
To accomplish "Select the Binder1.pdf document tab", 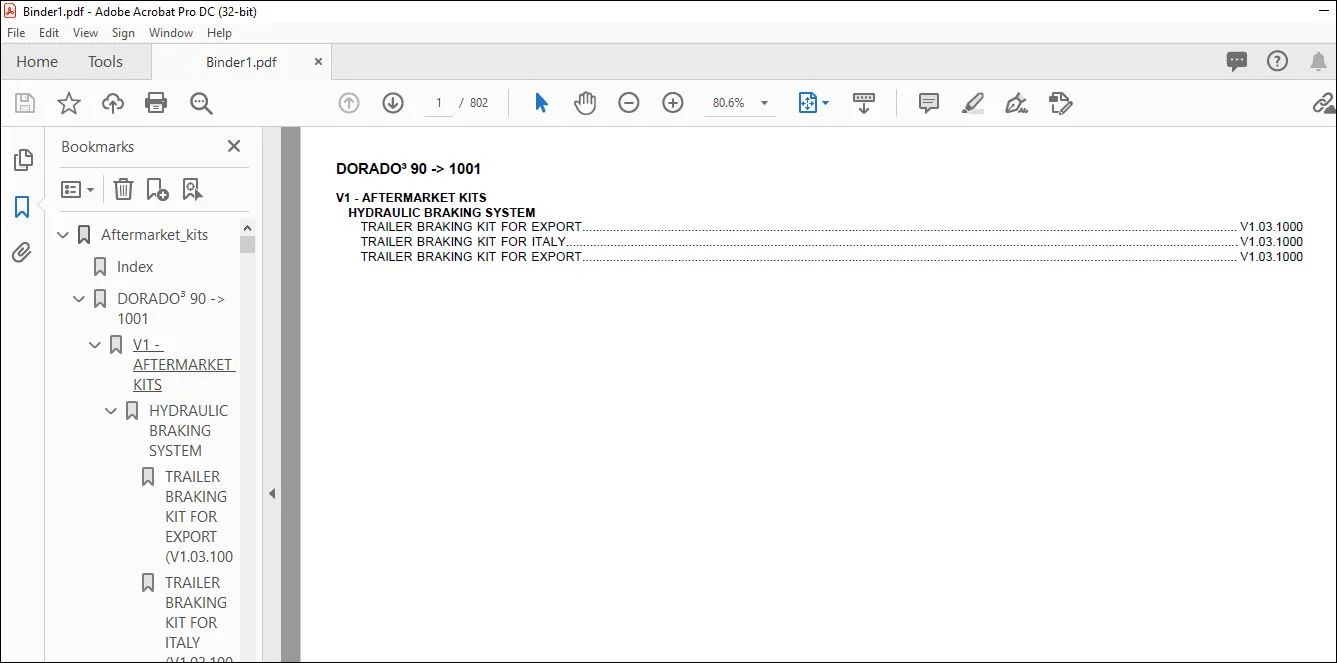I will 241,62.
